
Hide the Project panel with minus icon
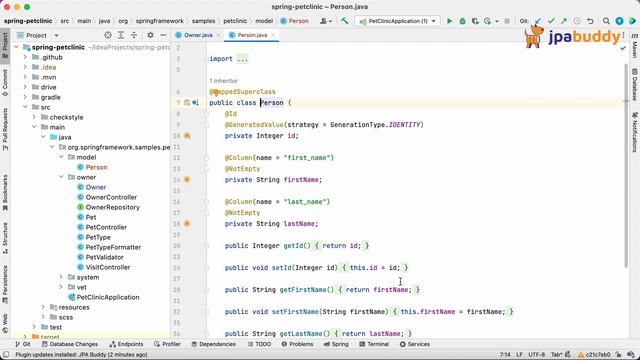(x=163, y=35)
